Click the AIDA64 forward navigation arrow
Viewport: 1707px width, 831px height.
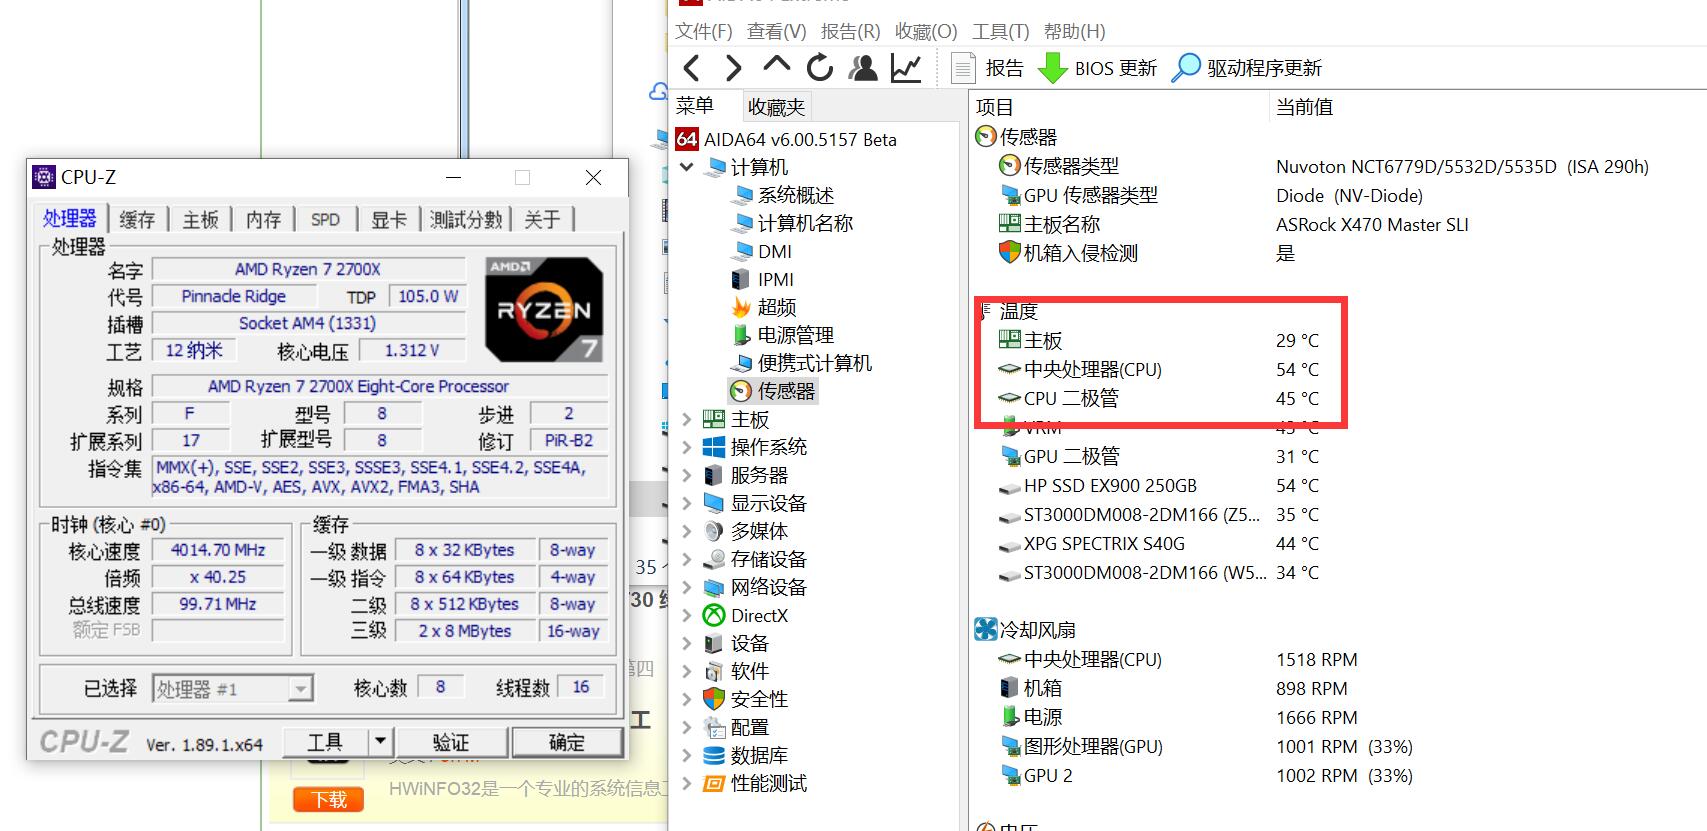click(x=733, y=68)
